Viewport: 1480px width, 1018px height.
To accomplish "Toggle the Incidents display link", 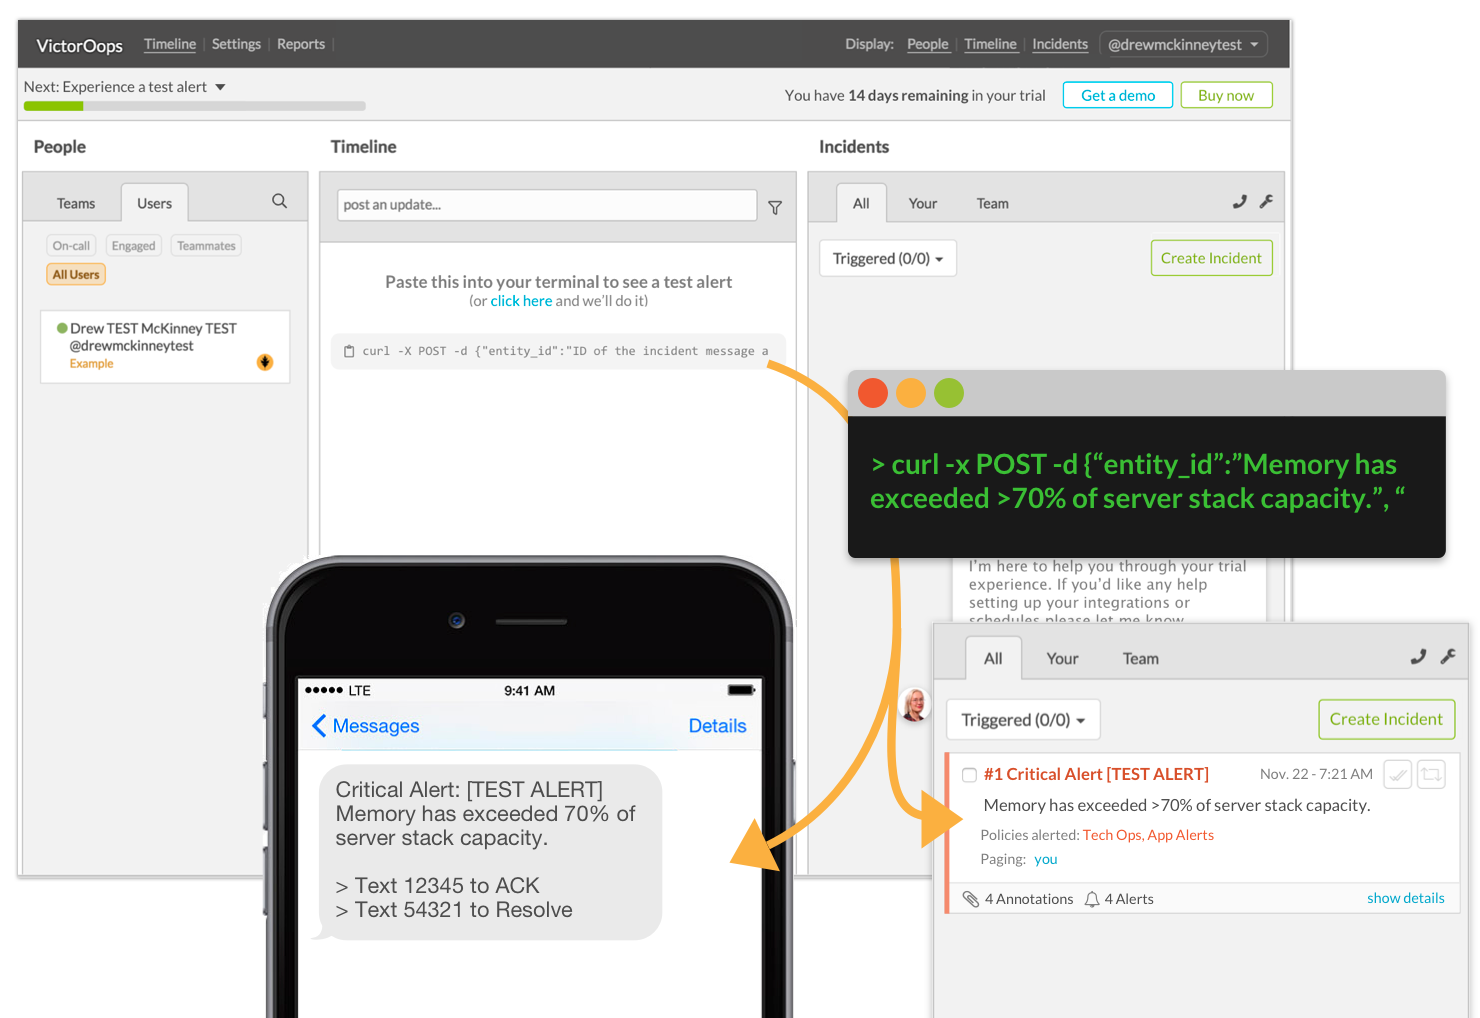I will click(x=1060, y=44).
